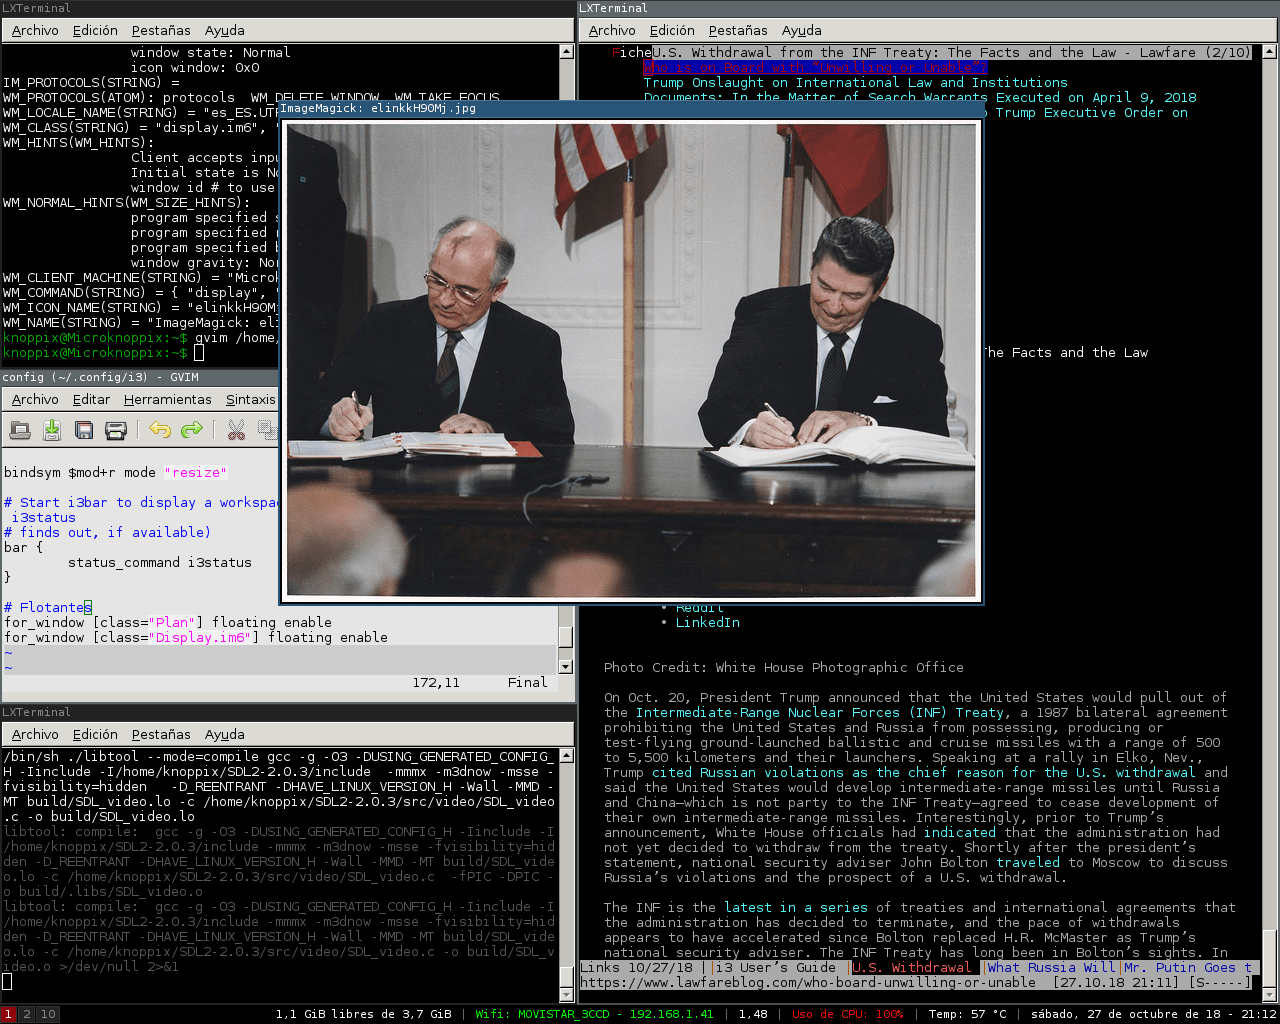This screenshot has height=1024, width=1280.
Task: Open Ayuda menu in the top-left LXTerminal
Action: tap(225, 31)
